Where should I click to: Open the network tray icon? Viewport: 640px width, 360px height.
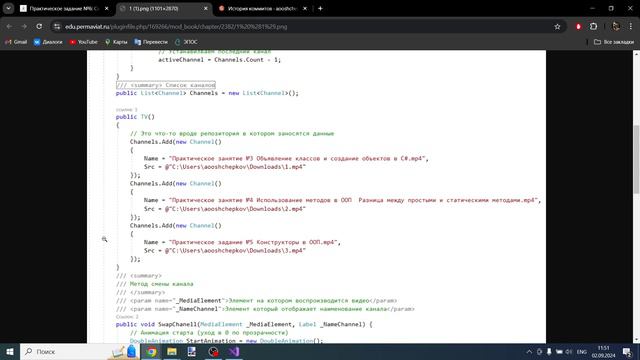pos(559,351)
